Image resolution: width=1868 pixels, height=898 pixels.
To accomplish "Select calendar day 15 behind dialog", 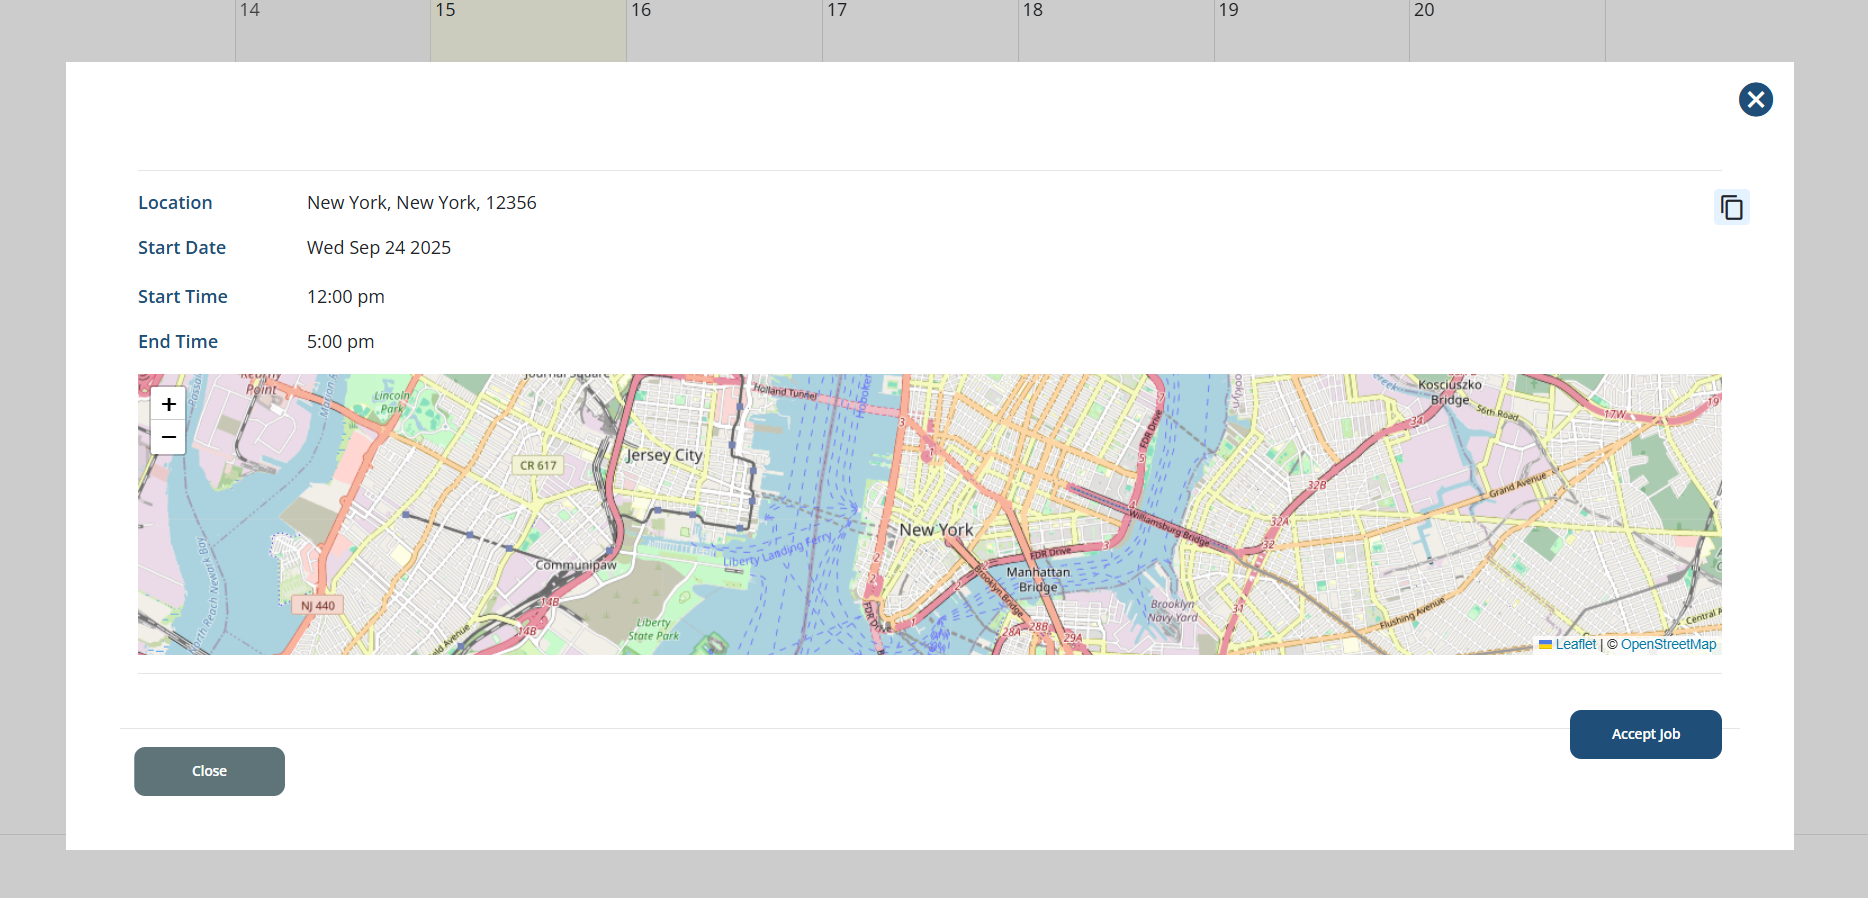I will [528, 30].
